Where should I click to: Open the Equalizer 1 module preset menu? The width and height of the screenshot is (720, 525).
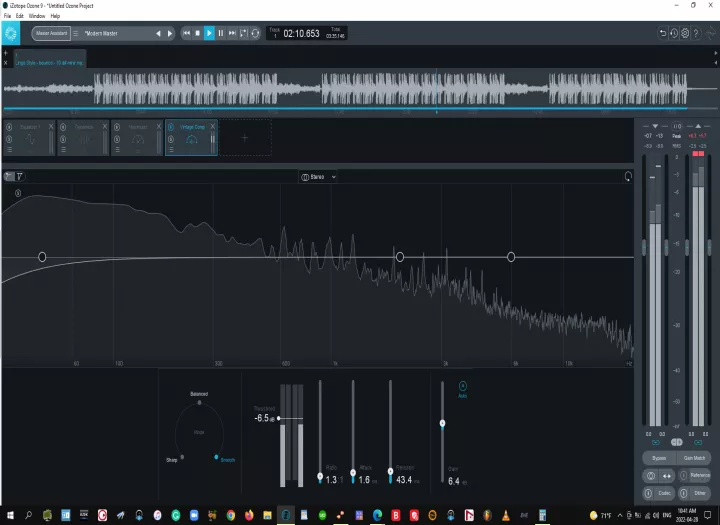click(9, 150)
